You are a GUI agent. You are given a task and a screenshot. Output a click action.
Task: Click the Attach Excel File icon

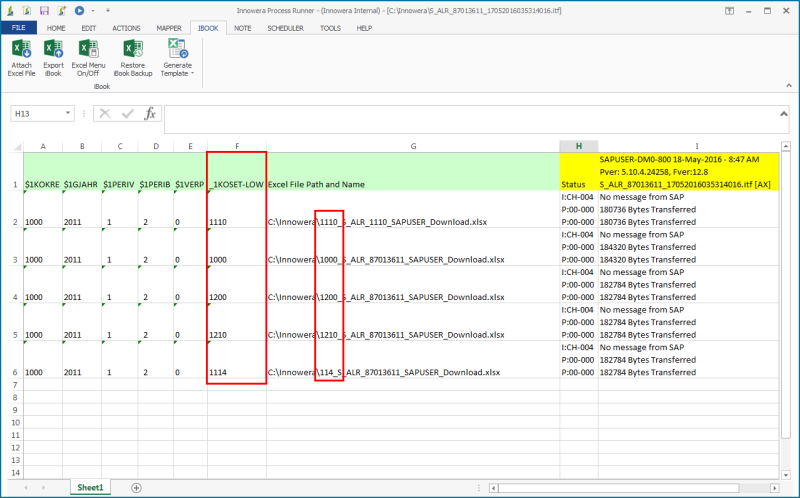point(21,57)
